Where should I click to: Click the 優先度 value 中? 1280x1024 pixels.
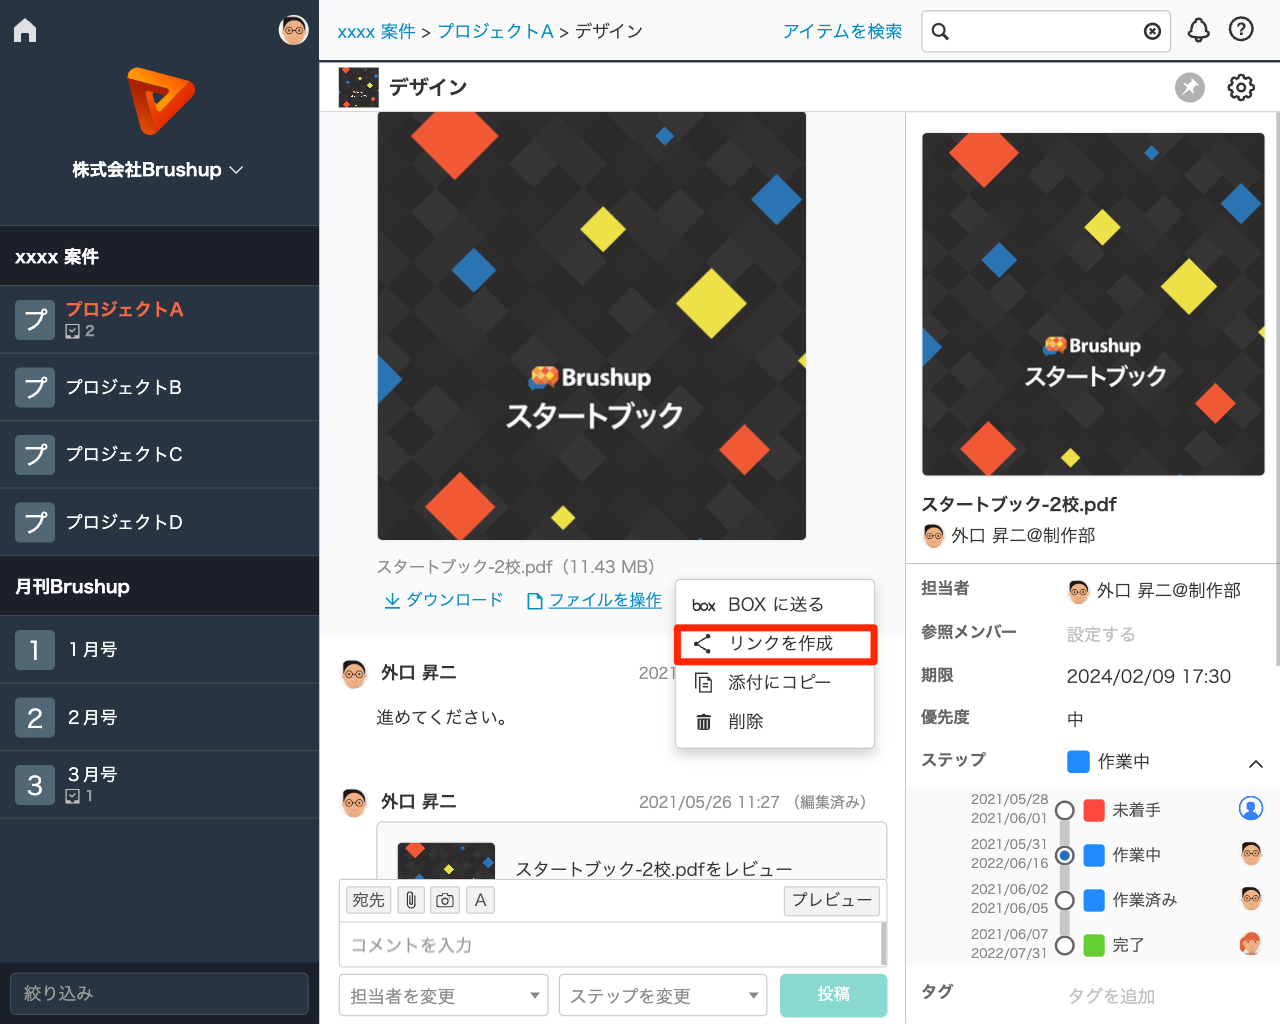pyautogui.click(x=1075, y=719)
